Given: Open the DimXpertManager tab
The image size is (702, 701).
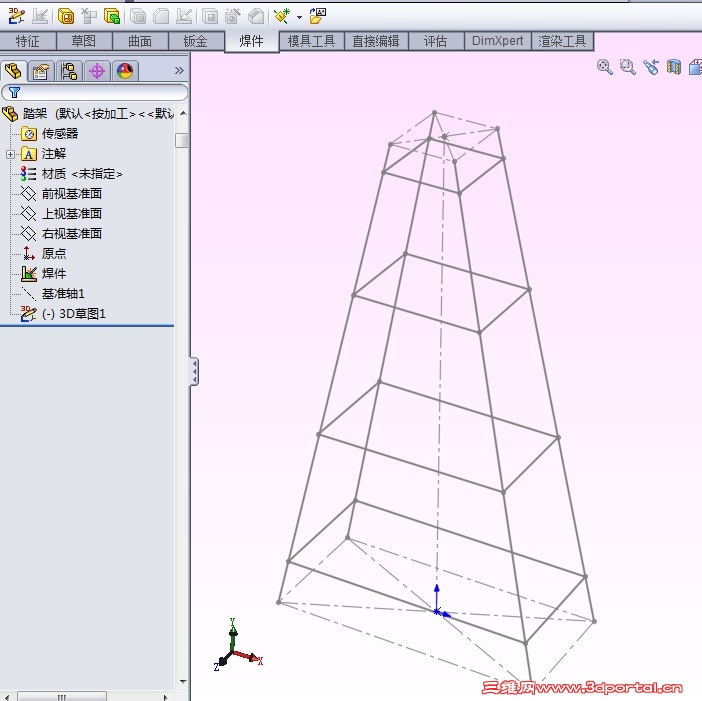Looking at the screenshot, I should 97,71.
